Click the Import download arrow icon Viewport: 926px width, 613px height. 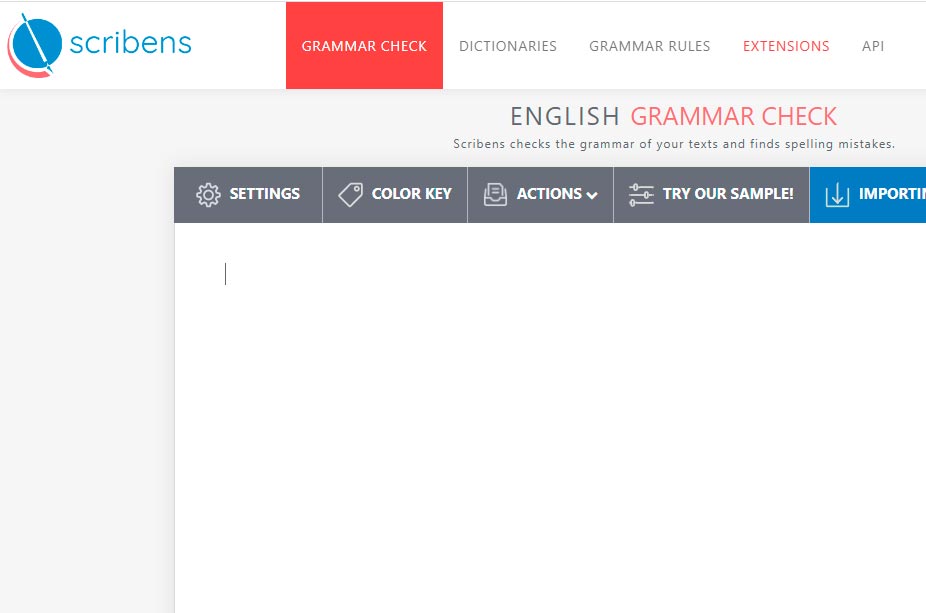pyautogui.click(x=837, y=194)
